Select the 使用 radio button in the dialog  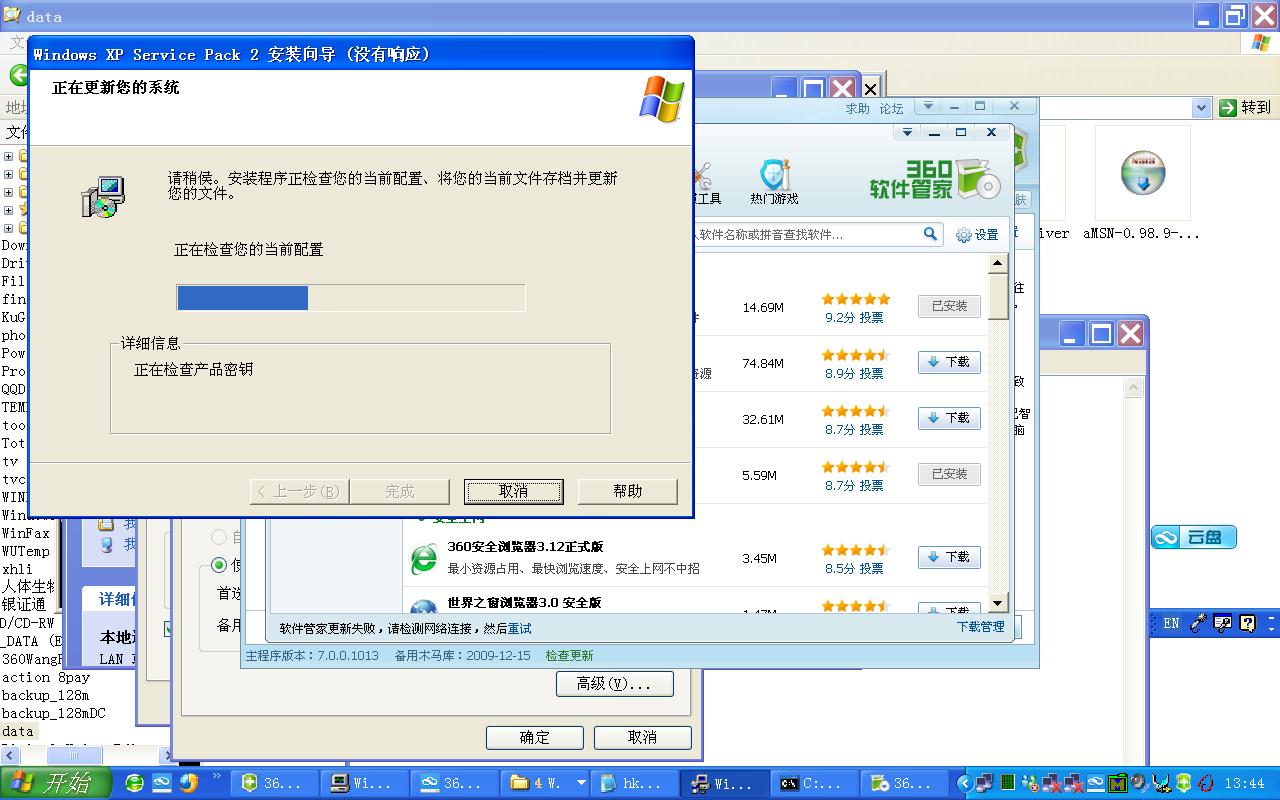pos(219,566)
